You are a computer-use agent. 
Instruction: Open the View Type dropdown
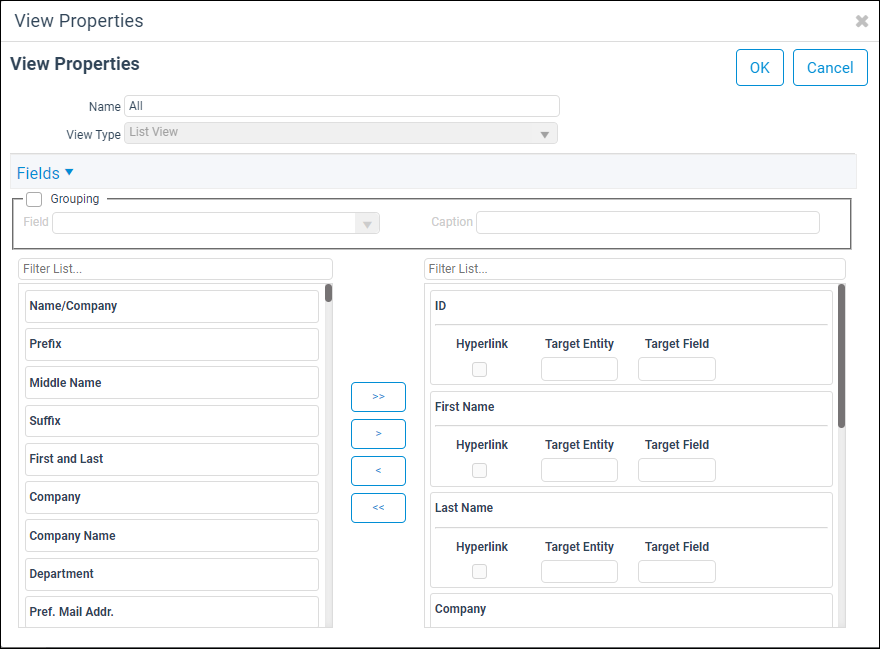pyautogui.click(x=341, y=133)
